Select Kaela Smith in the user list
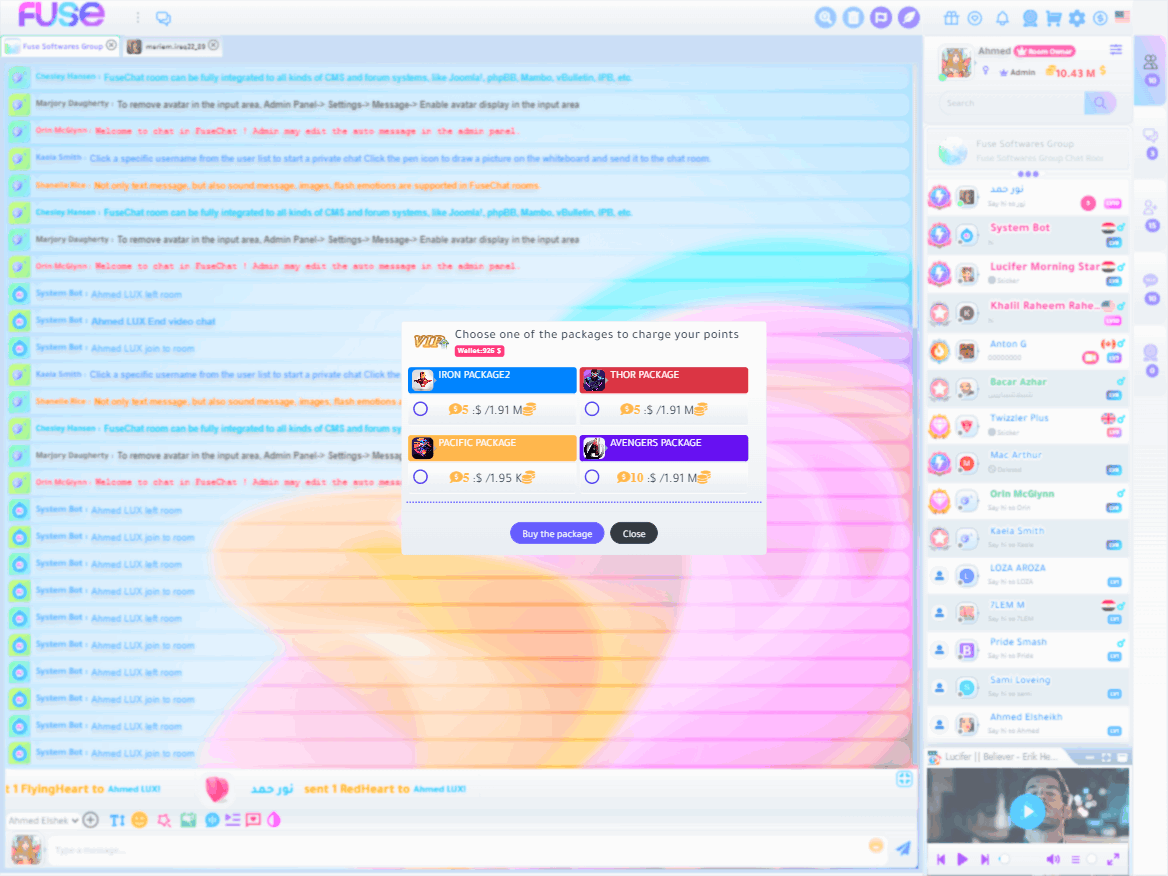The width and height of the screenshot is (1168, 876). pos(1027,537)
